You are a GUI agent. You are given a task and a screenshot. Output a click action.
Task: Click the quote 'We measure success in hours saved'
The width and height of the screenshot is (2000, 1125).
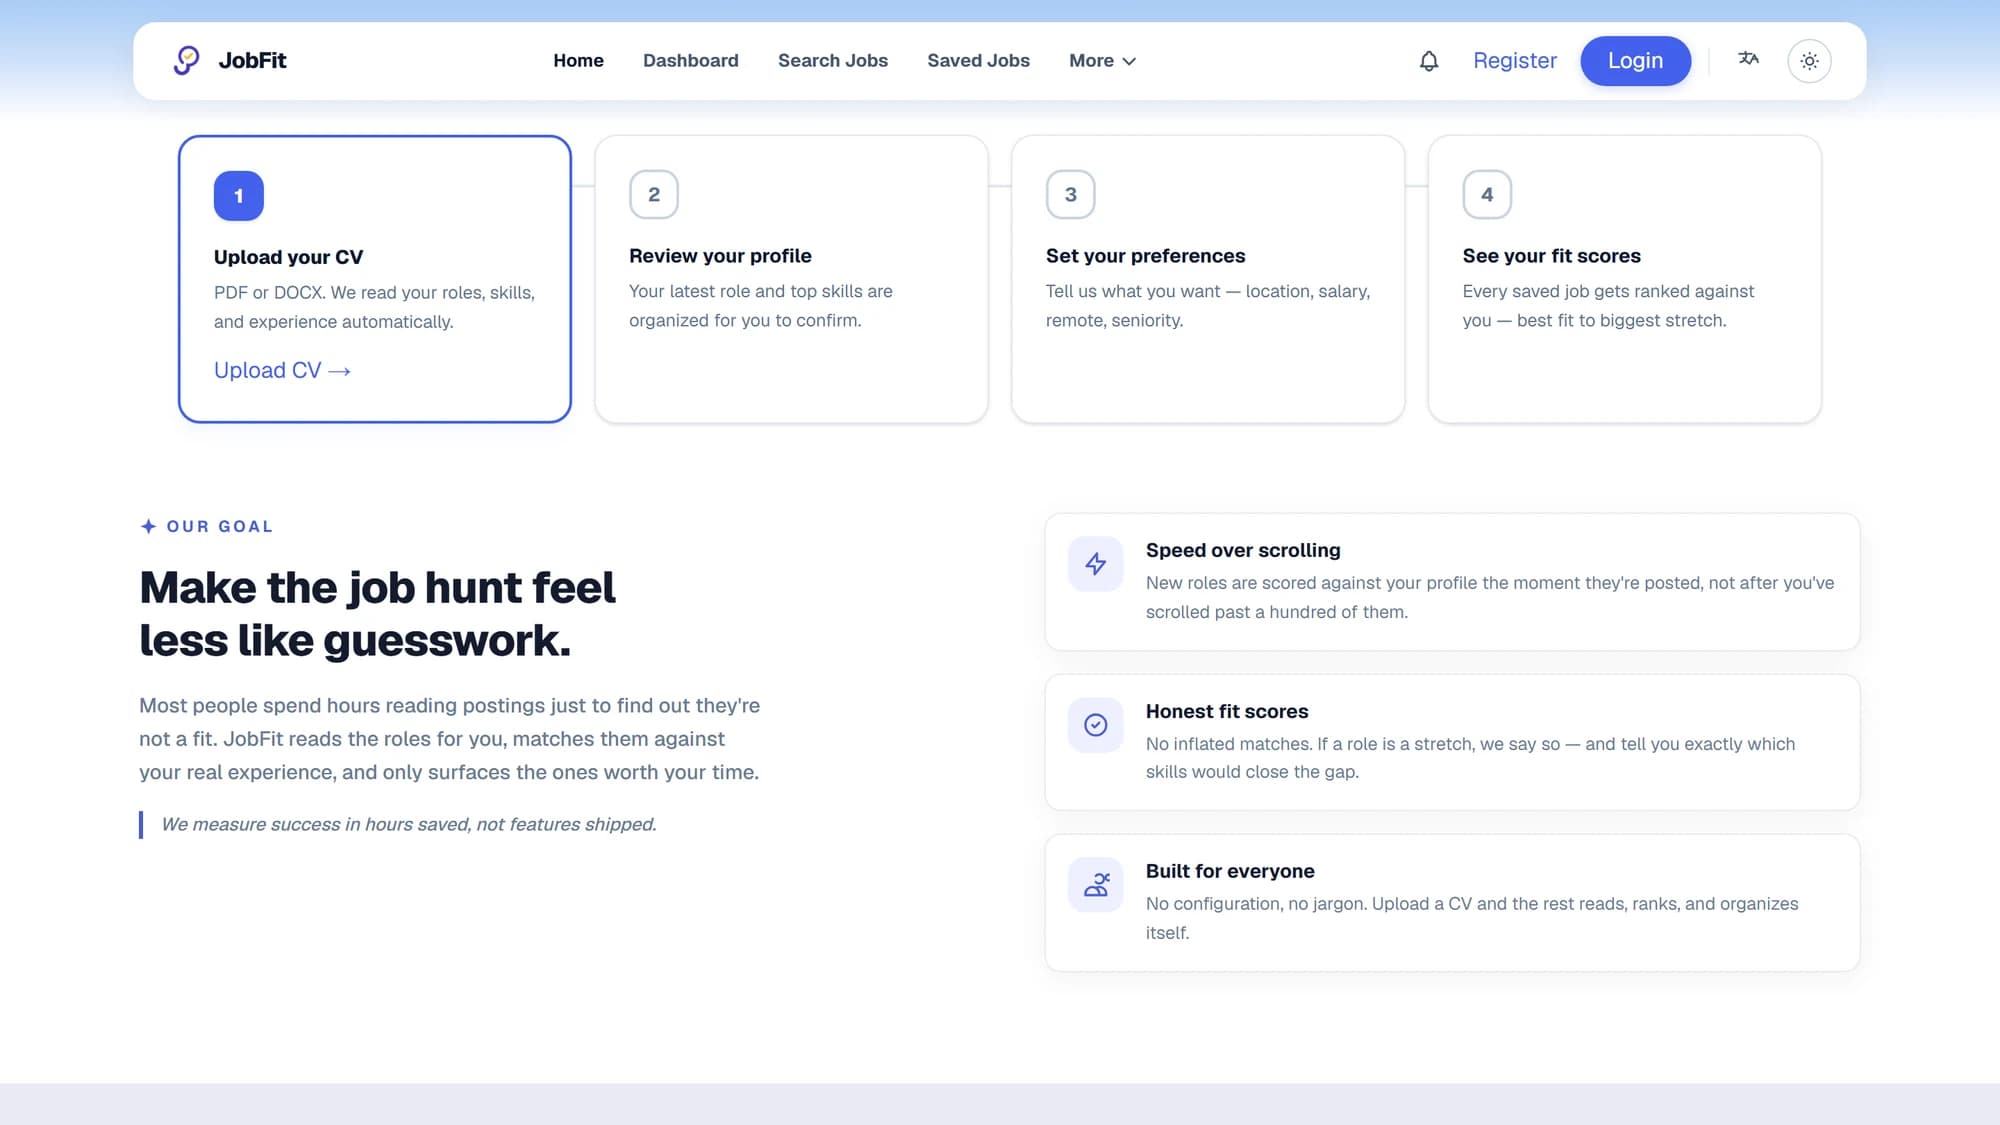408,824
